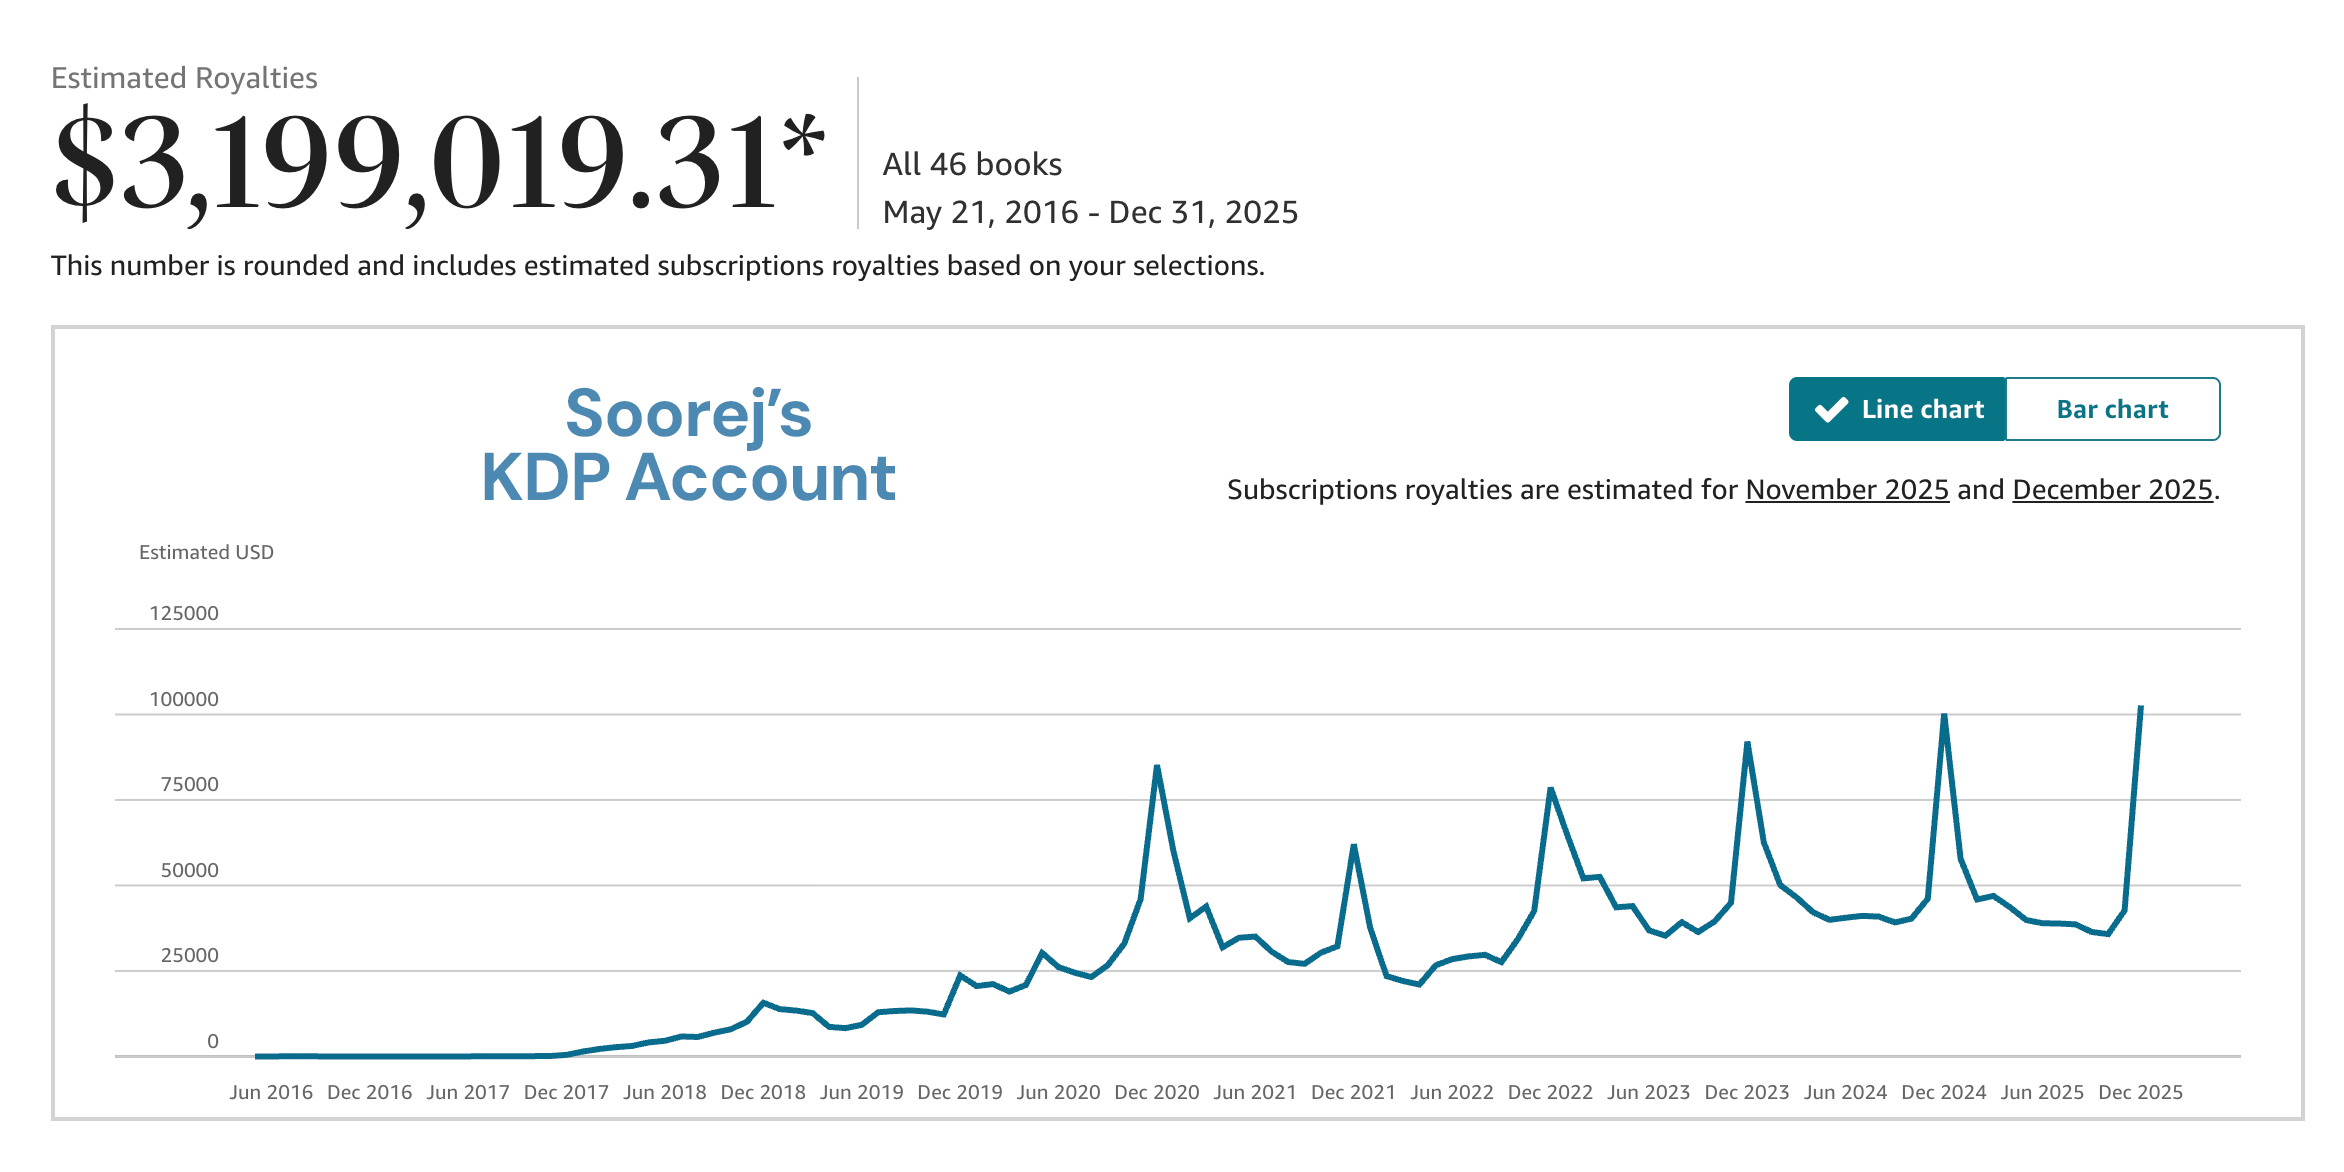The width and height of the screenshot is (2344, 1172).
Task: Click the Dec 2023 peak on chart
Action: [1747, 744]
